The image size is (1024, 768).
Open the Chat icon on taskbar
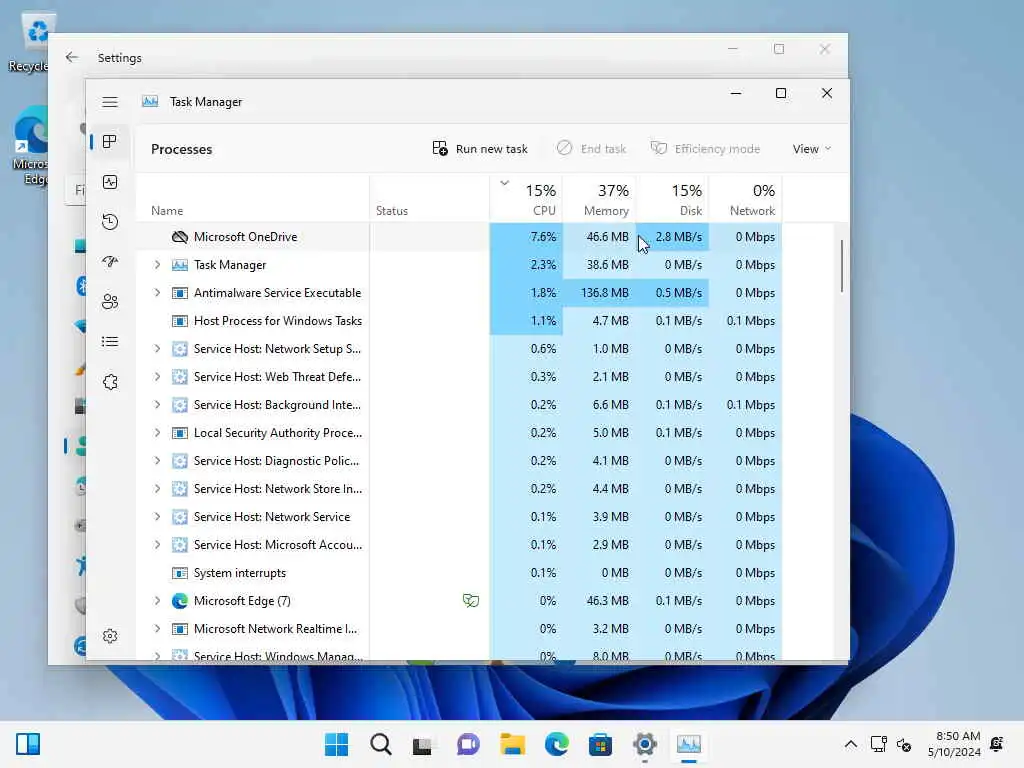(x=468, y=744)
